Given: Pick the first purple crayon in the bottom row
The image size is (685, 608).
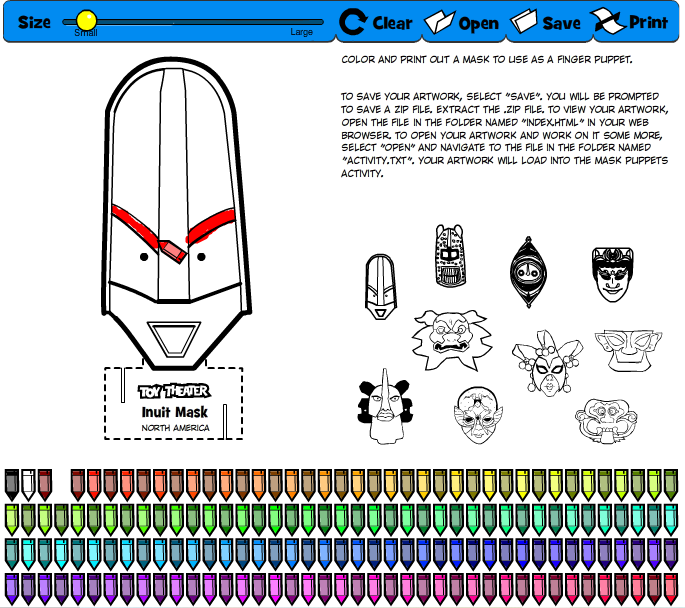Looking at the screenshot, I should 12,589.
